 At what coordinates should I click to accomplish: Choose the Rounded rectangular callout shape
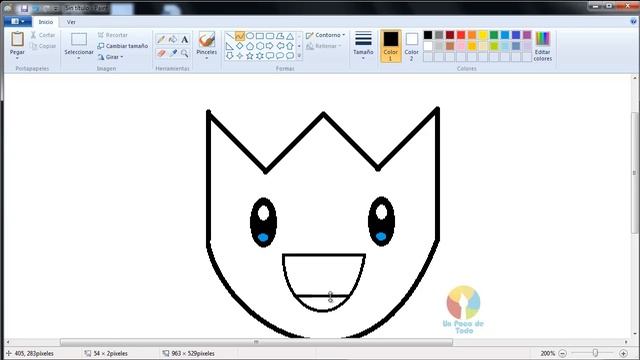[270, 56]
